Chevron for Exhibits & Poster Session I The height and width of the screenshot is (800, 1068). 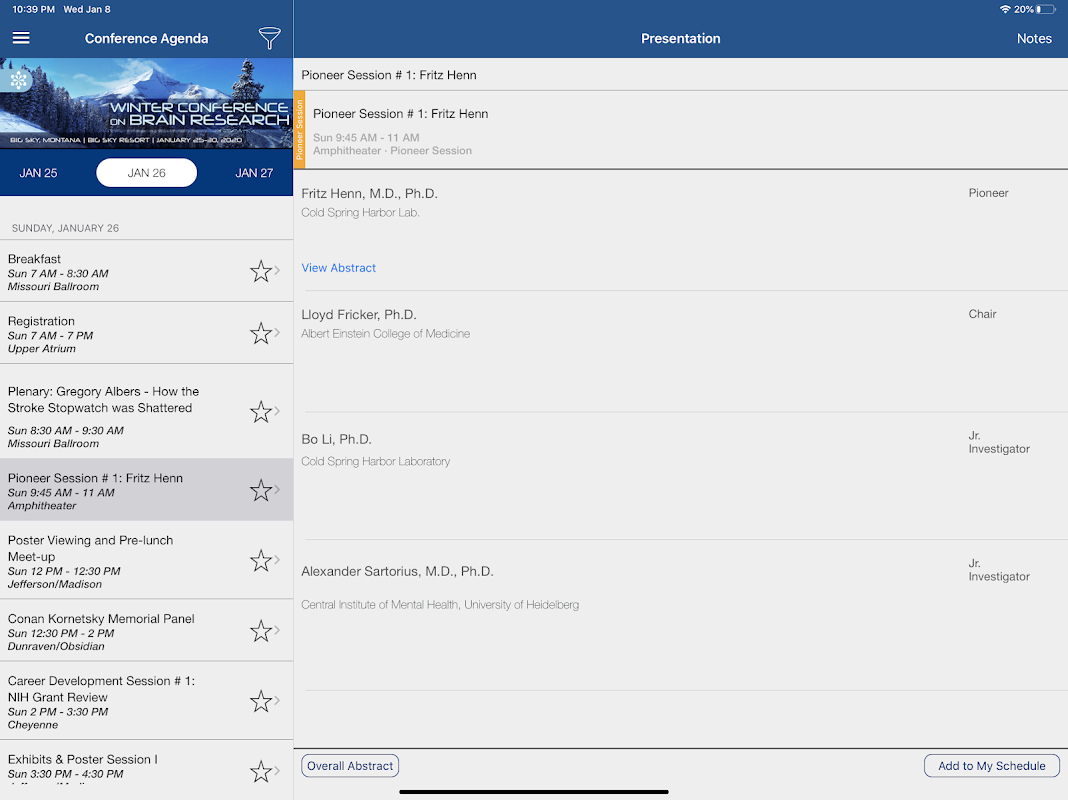277,770
